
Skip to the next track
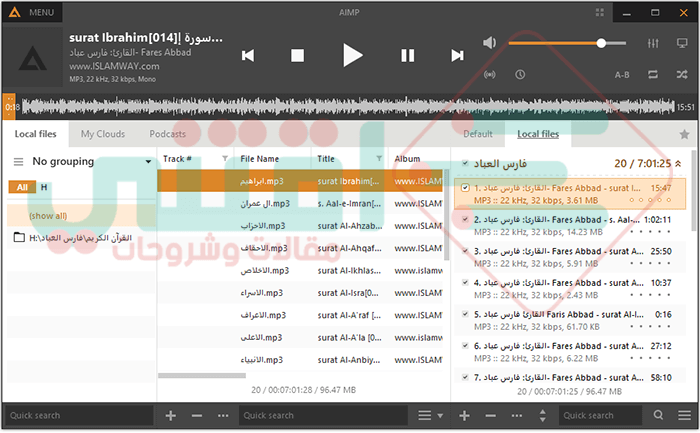[x=457, y=55]
